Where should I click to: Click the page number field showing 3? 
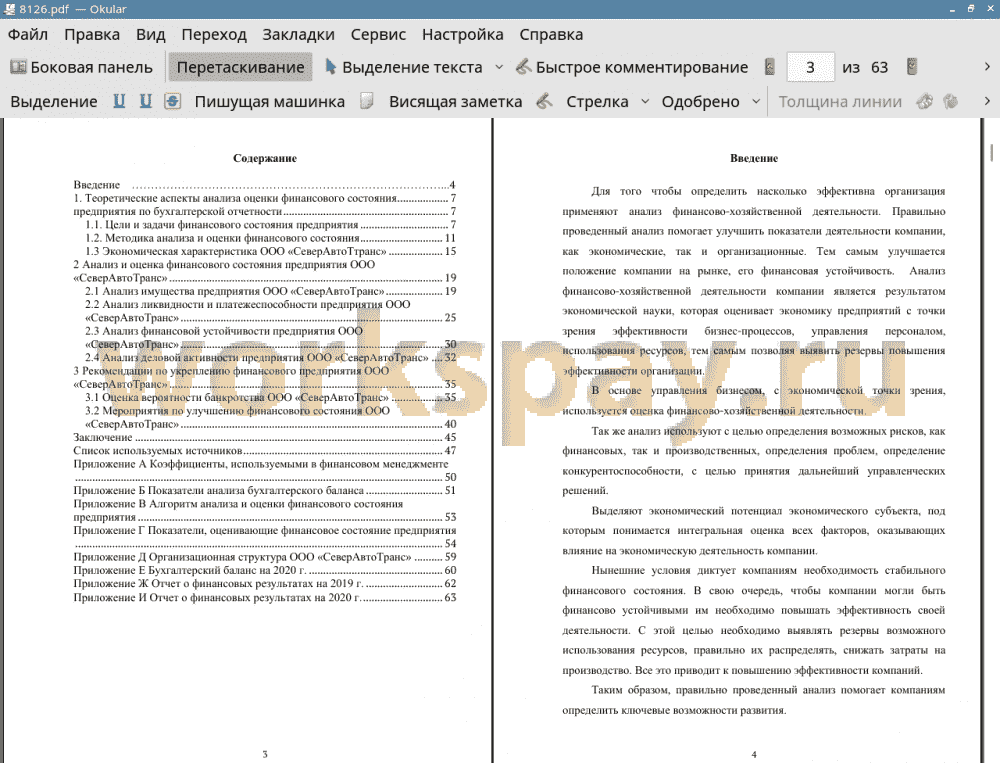(x=810, y=67)
